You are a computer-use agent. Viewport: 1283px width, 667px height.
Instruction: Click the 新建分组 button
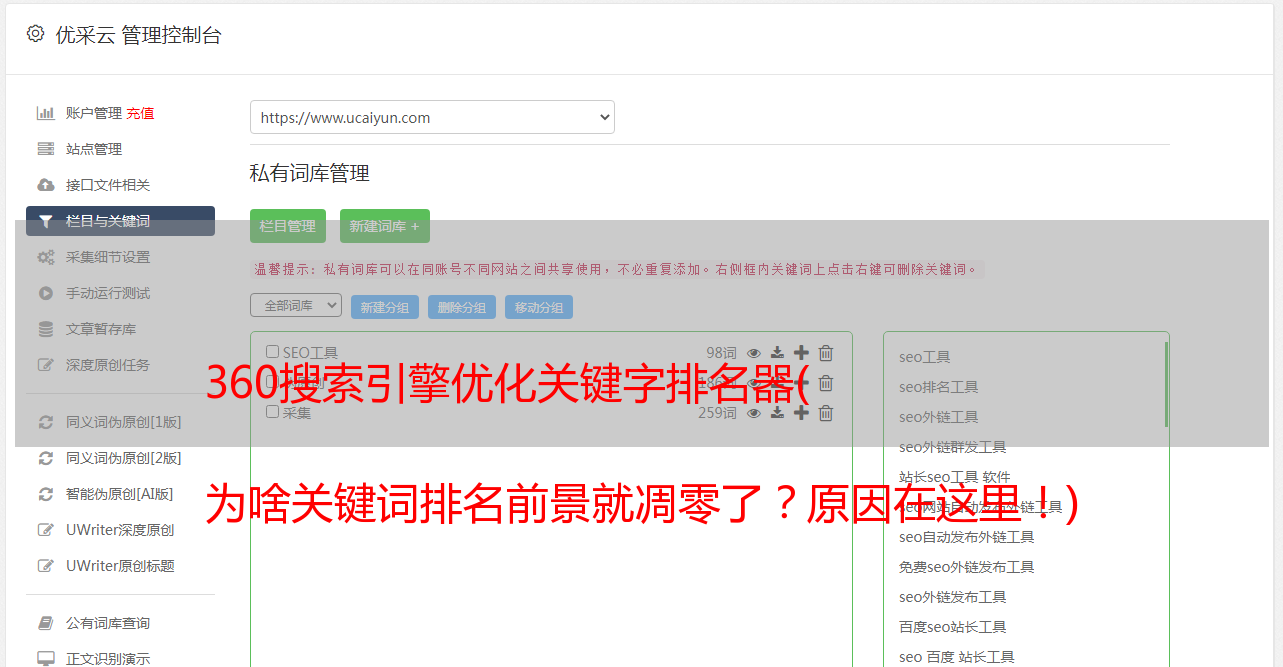385,307
